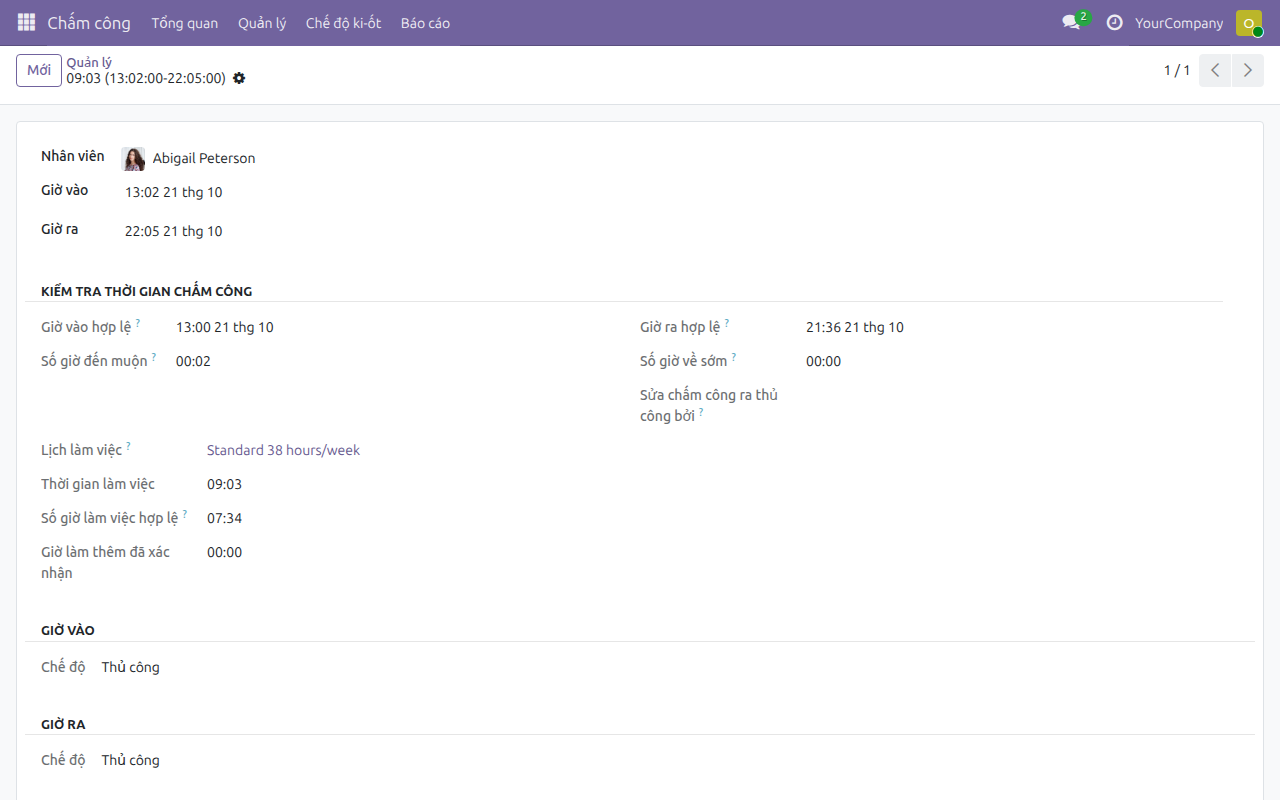Open the Báo cáo menu
This screenshot has width=1280, height=800.
click(425, 23)
